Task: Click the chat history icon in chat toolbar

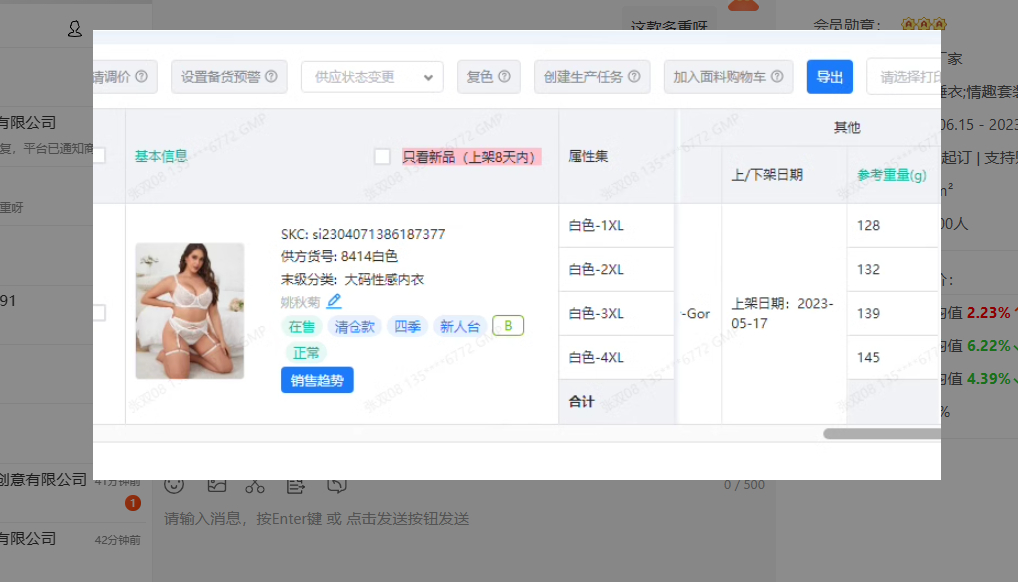Action: [x=337, y=485]
